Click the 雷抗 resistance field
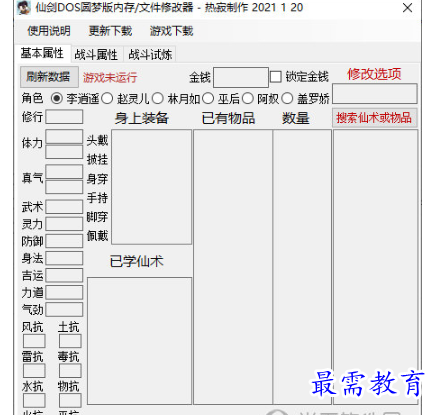 pos(34,371)
